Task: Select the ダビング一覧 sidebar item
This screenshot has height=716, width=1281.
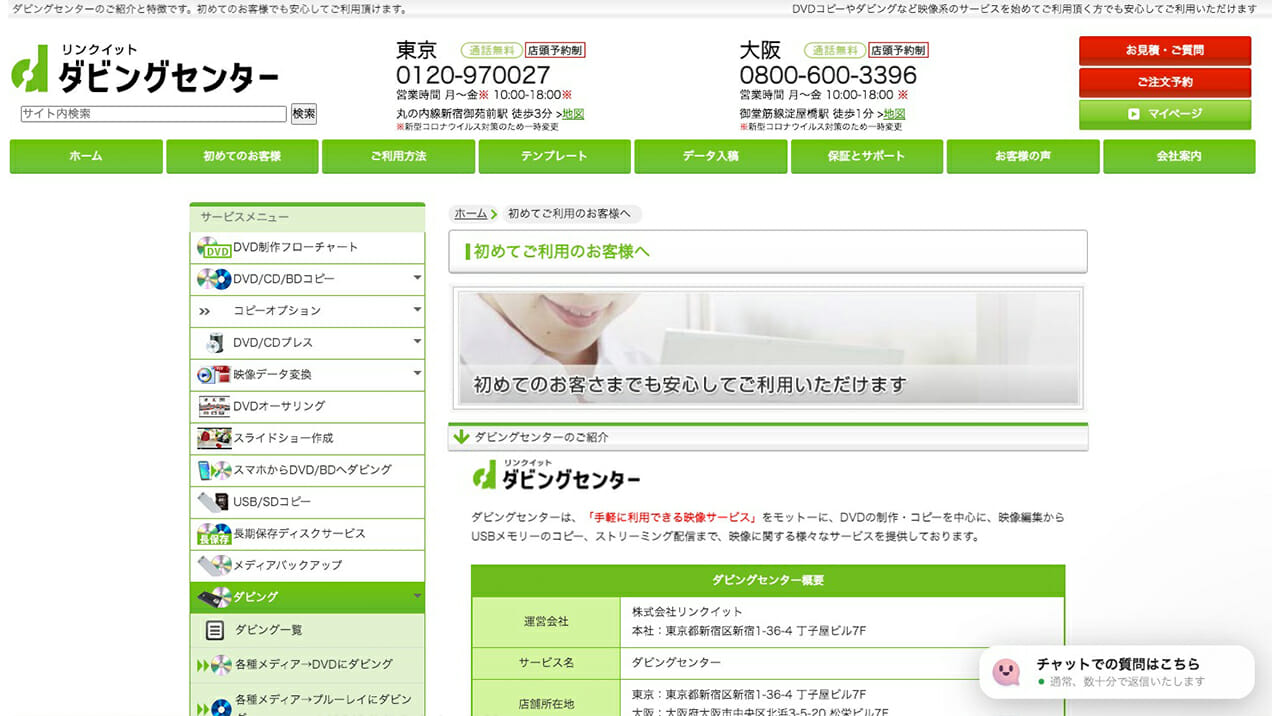Action: click(x=307, y=630)
